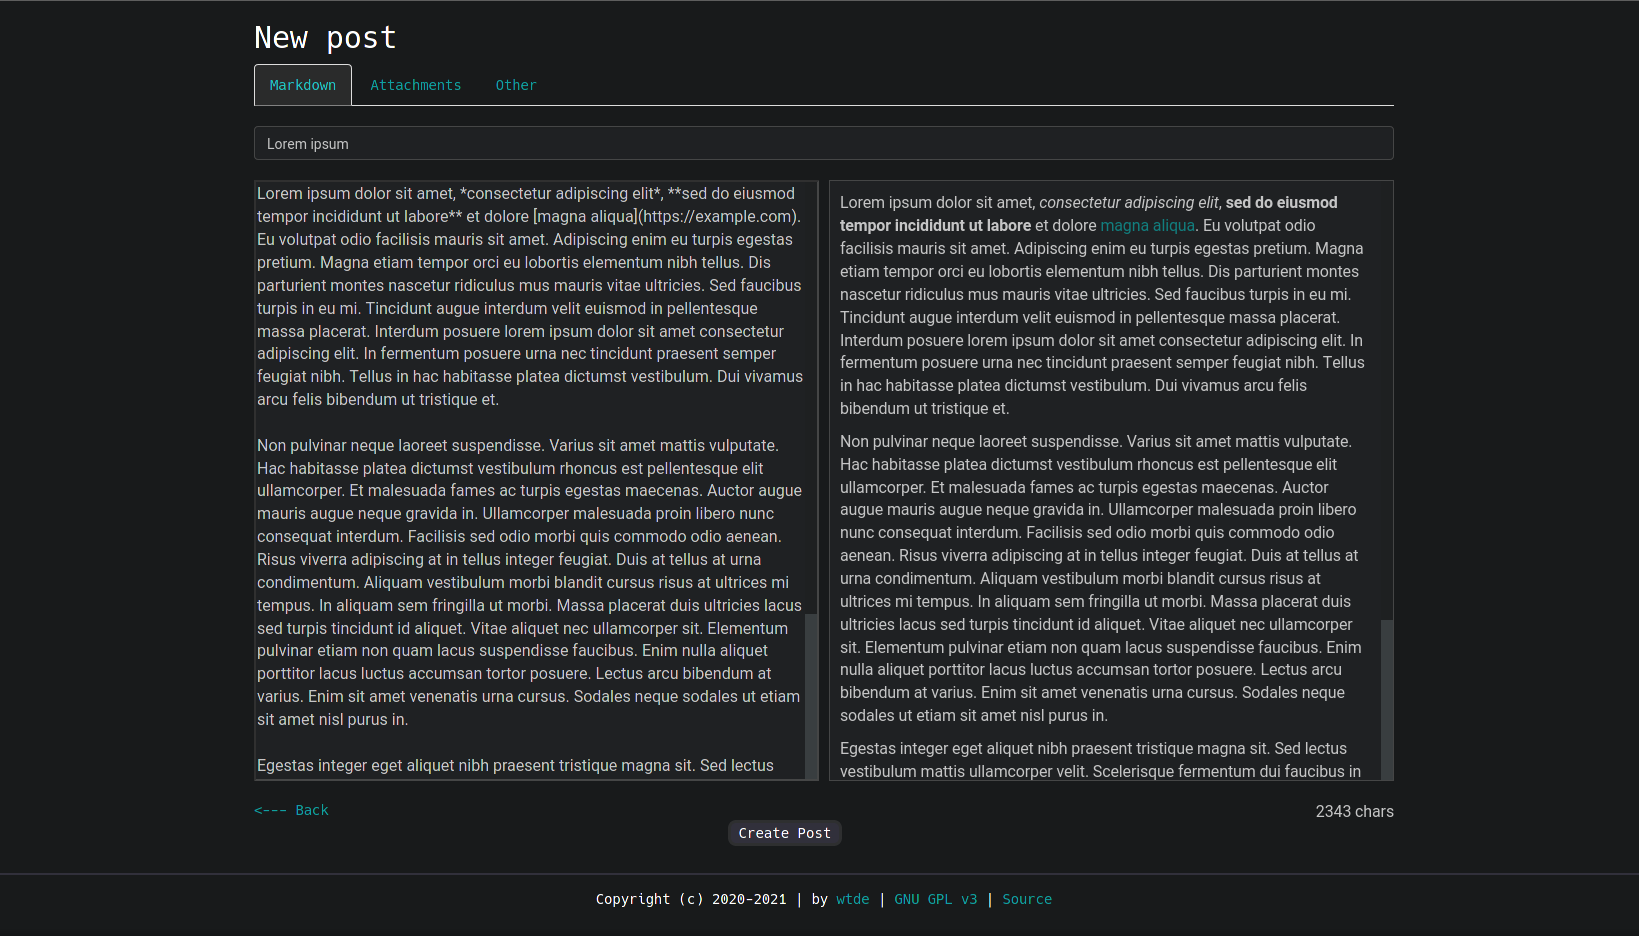Open the wtde author link
This screenshot has height=936, width=1639.
[852, 899]
